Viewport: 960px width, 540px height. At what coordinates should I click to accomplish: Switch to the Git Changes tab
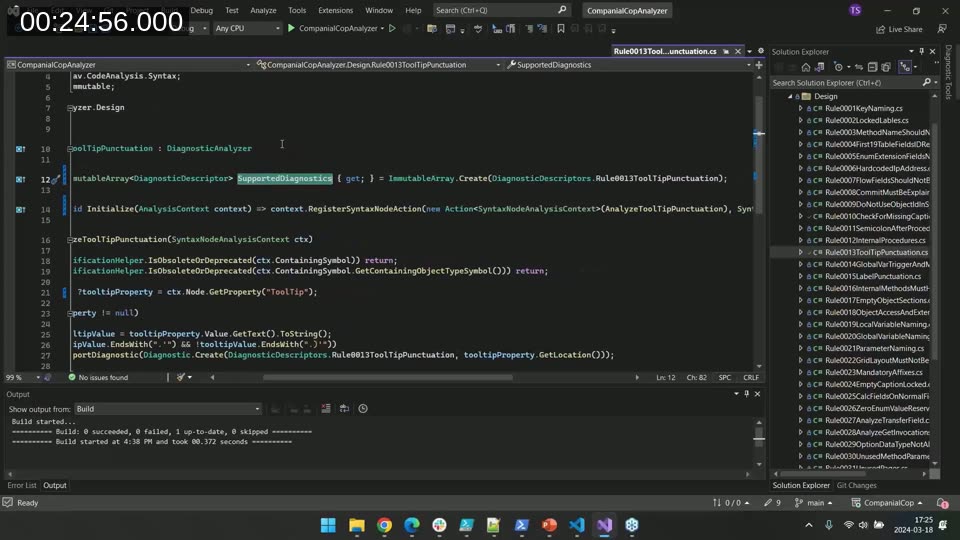tap(857, 485)
